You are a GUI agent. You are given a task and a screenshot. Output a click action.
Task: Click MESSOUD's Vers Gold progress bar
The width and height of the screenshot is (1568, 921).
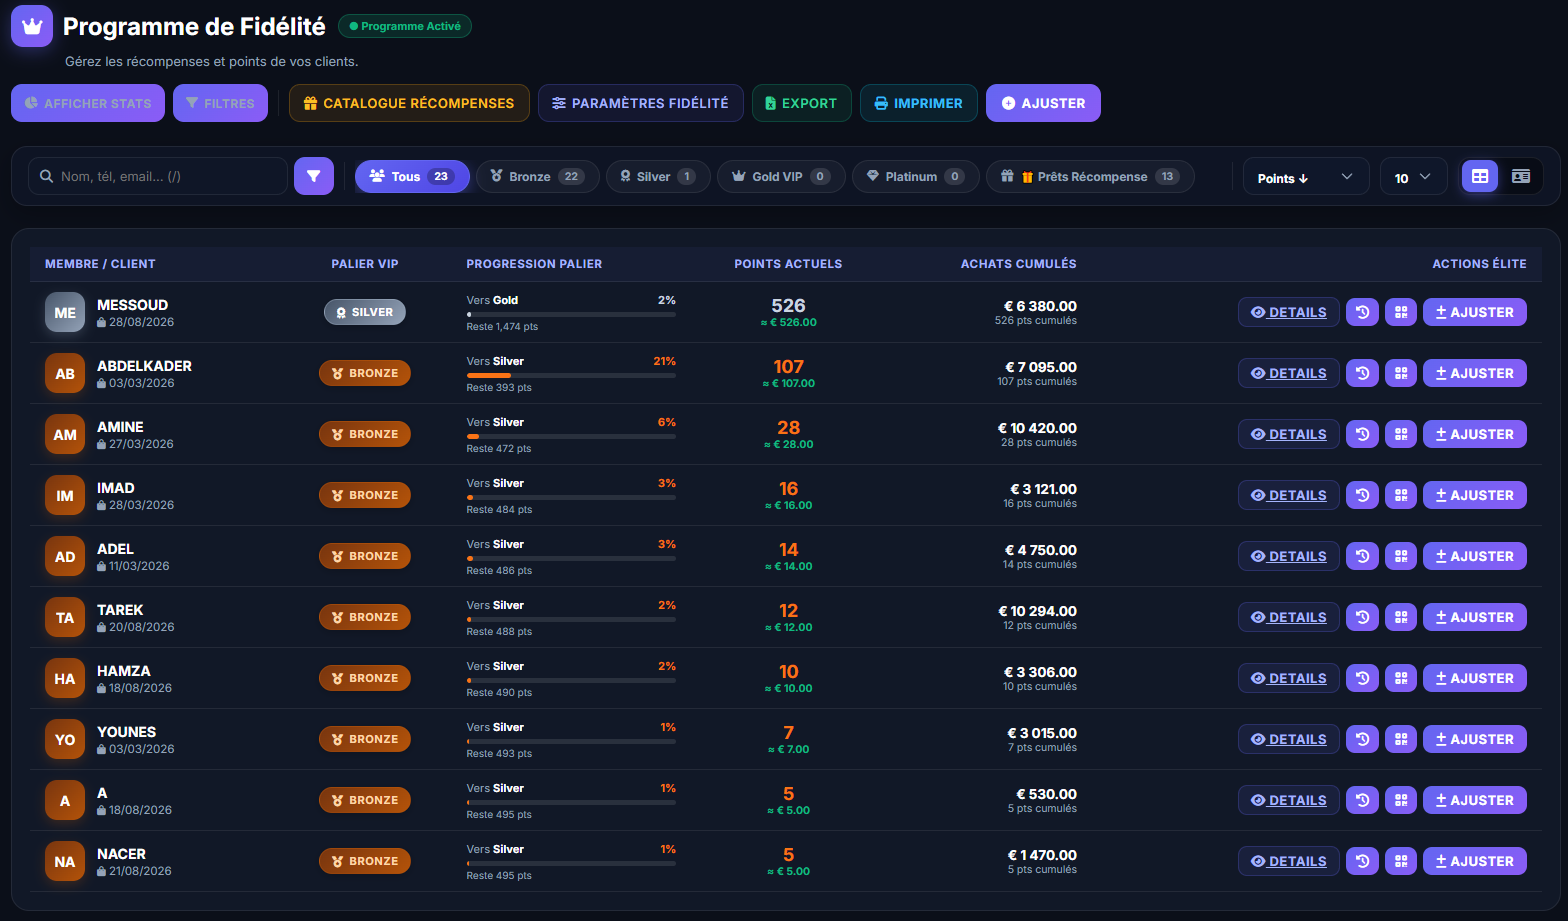[571, 314]
